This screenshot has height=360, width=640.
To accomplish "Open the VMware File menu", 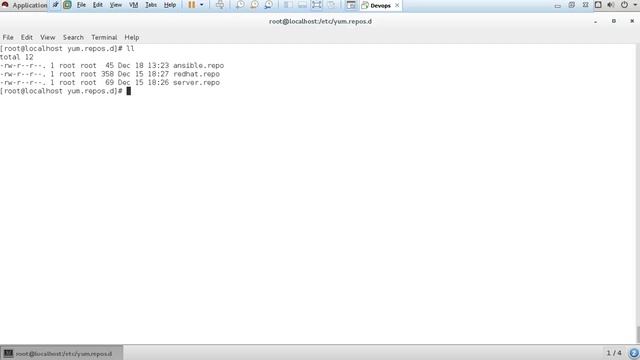I will tap(81, 5).
